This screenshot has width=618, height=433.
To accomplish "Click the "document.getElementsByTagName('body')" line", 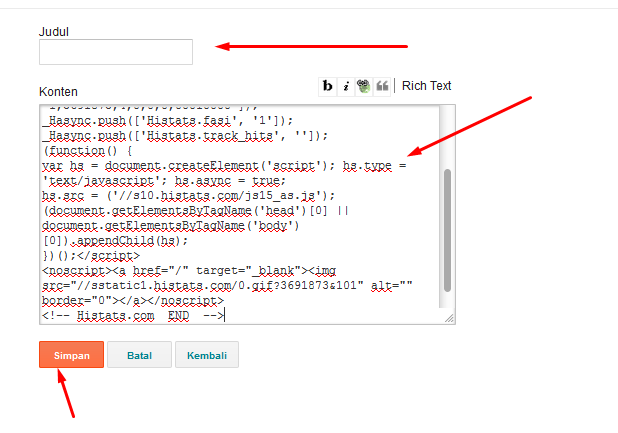I will [171, 226].
